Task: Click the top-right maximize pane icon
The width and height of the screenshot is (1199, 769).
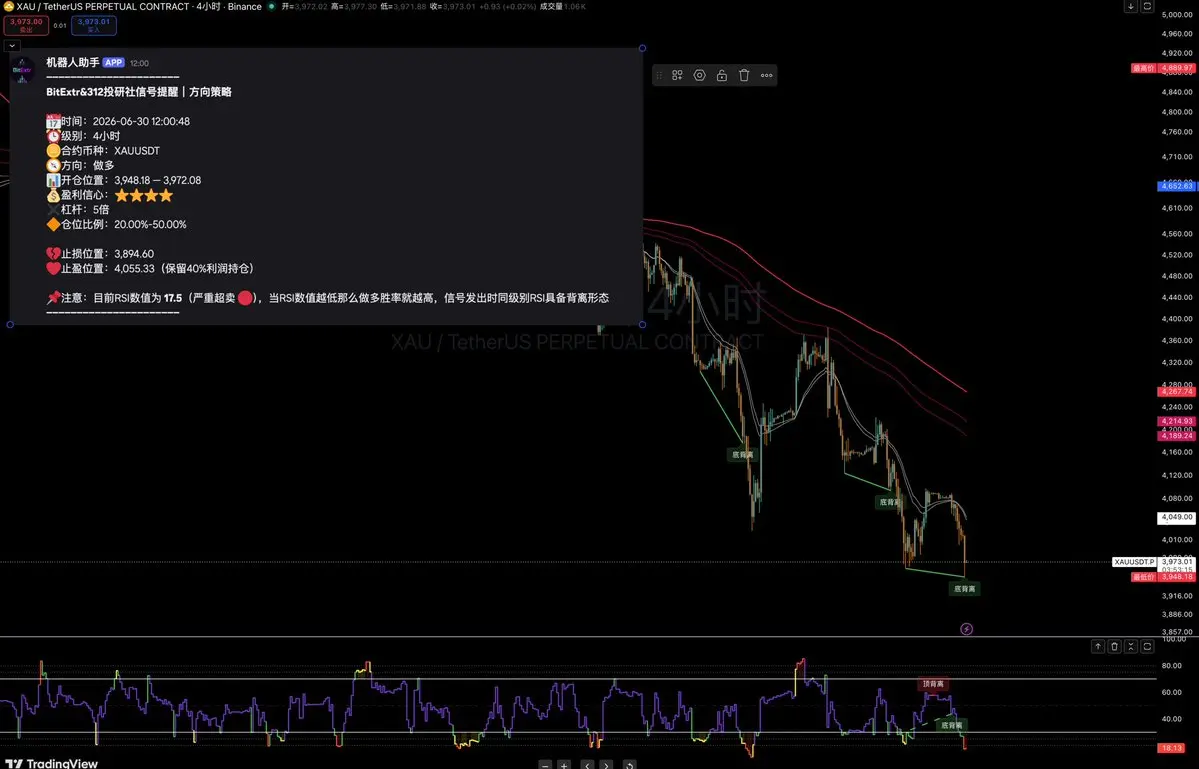Action: coord(1147,6)
